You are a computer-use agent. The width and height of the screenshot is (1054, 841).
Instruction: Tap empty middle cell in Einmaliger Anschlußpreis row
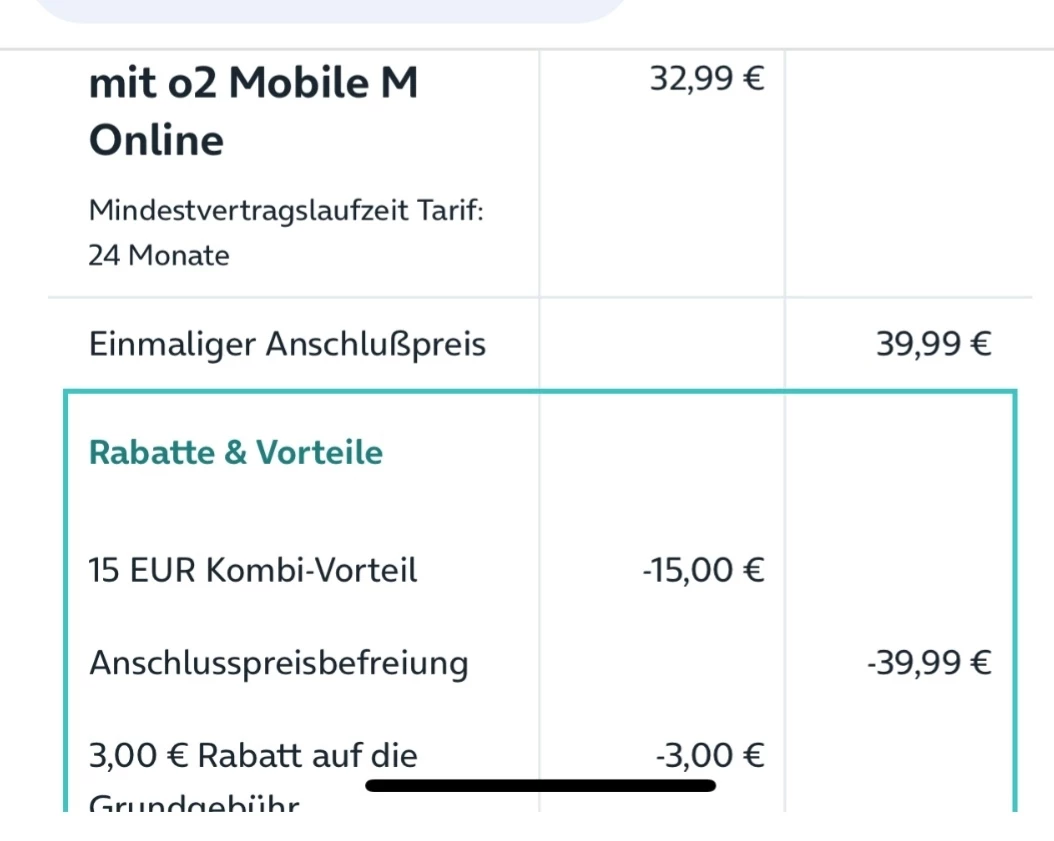coord(662,345)
